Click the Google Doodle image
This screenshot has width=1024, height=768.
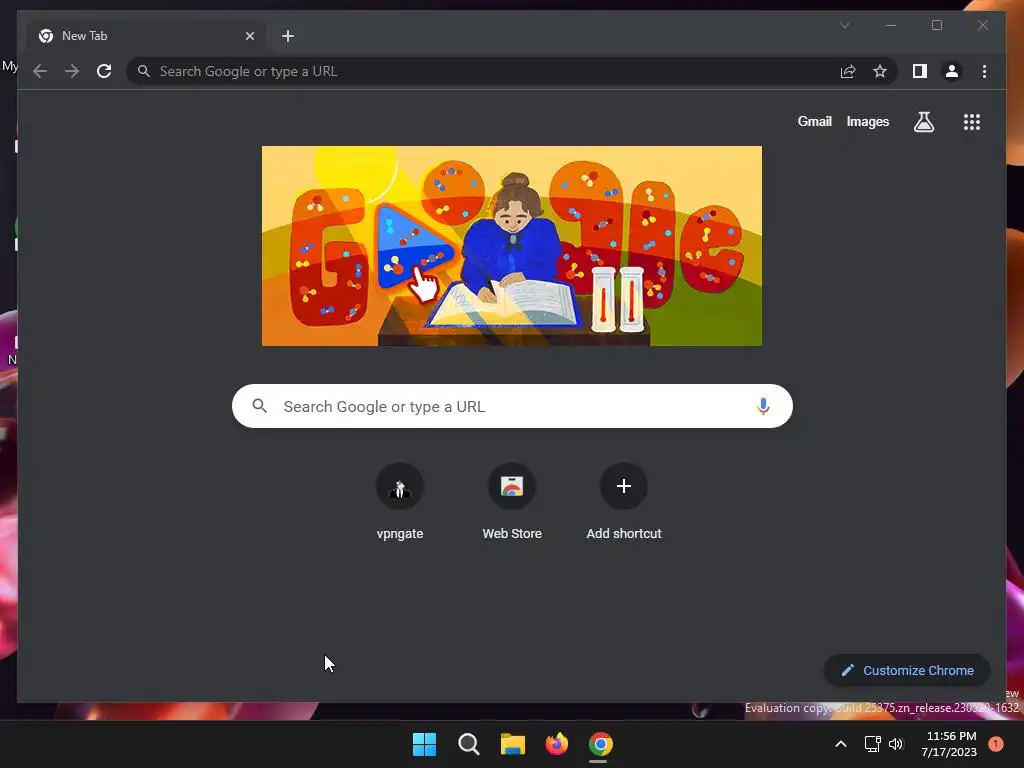(511, 246)
